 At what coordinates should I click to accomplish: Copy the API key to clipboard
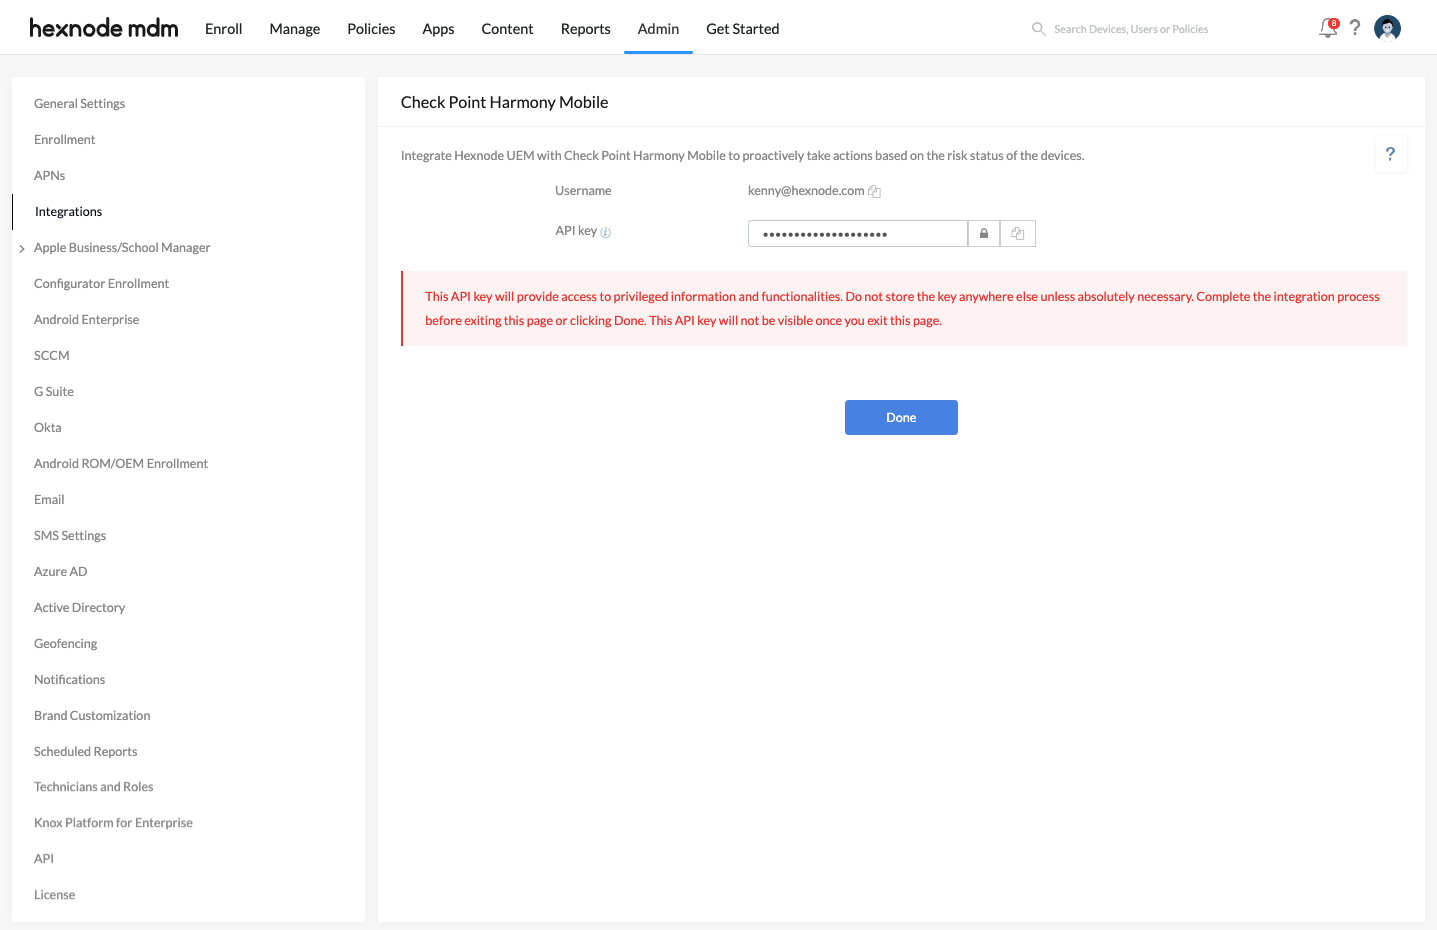tap(1018, 234)
